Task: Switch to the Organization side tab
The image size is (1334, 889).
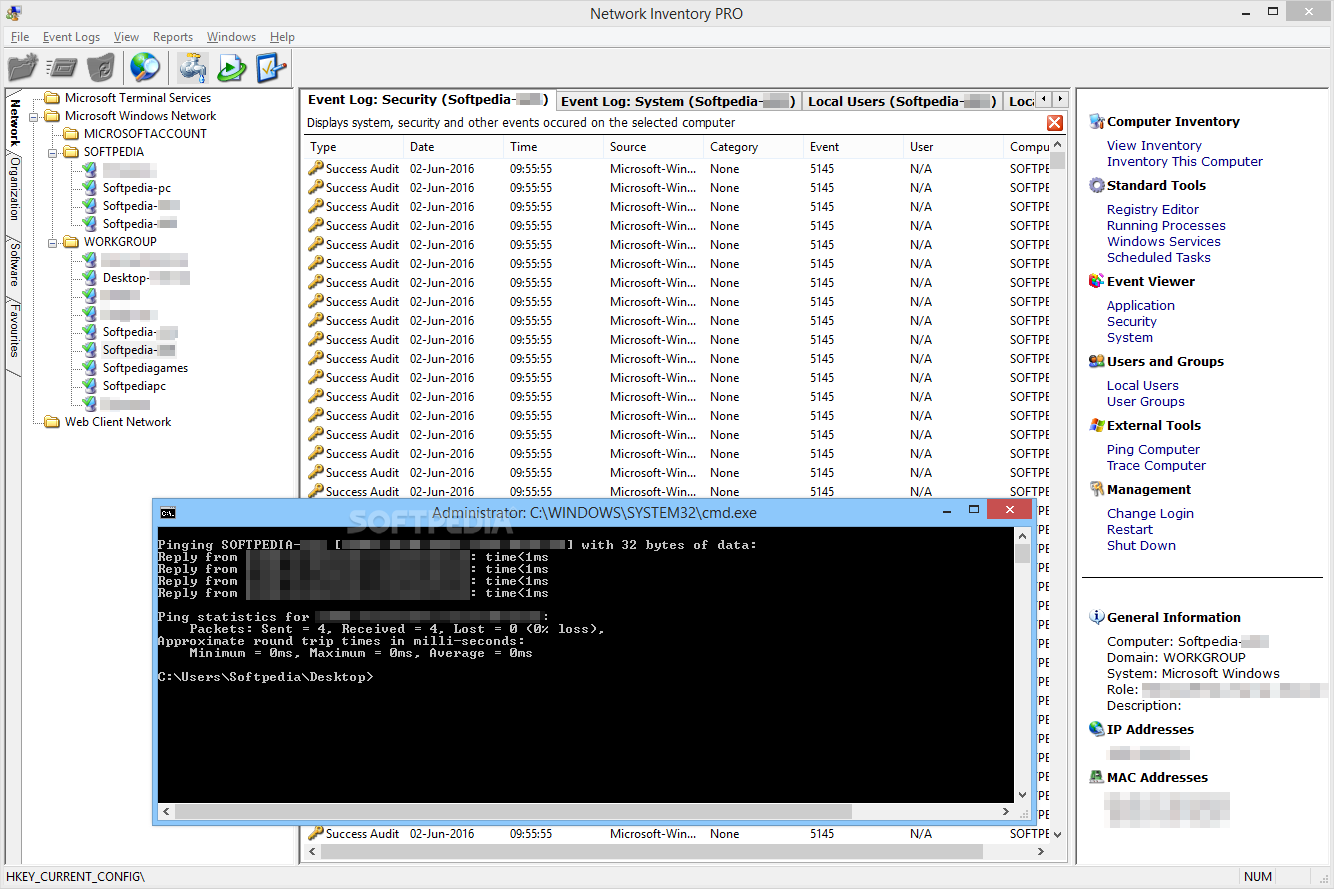Action: tap(14, 188)
